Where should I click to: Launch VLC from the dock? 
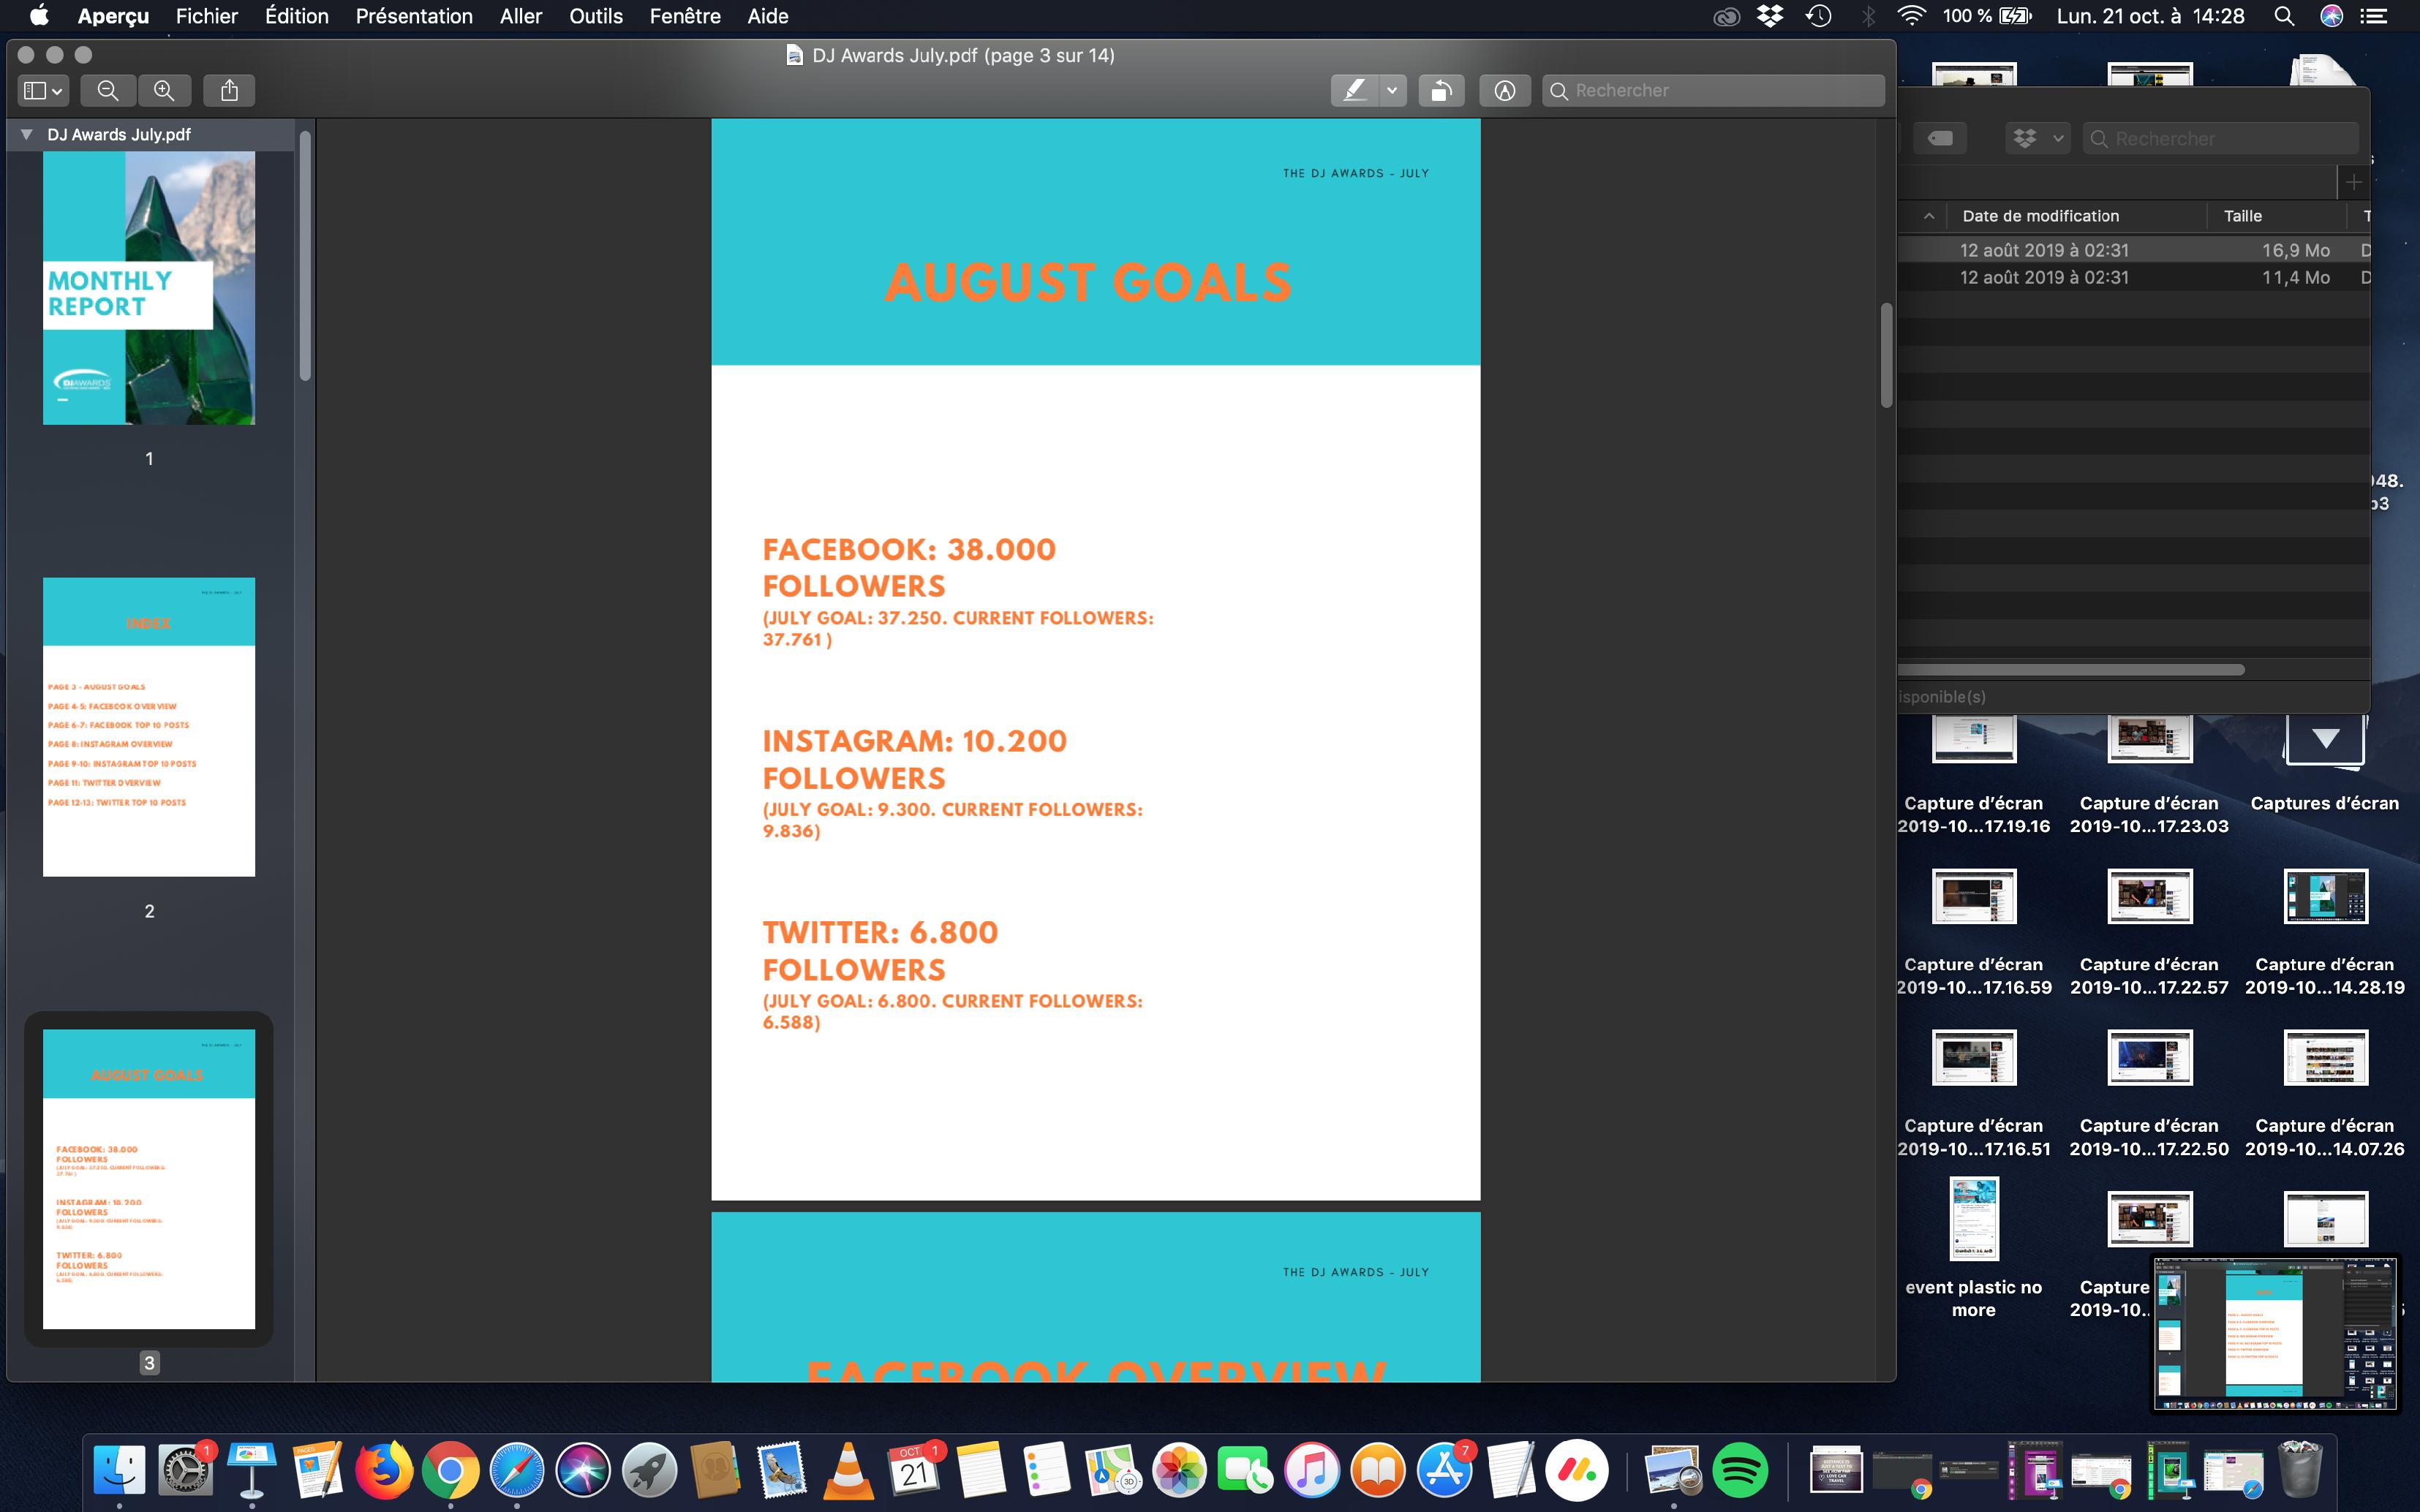[x=847, y=1471]
